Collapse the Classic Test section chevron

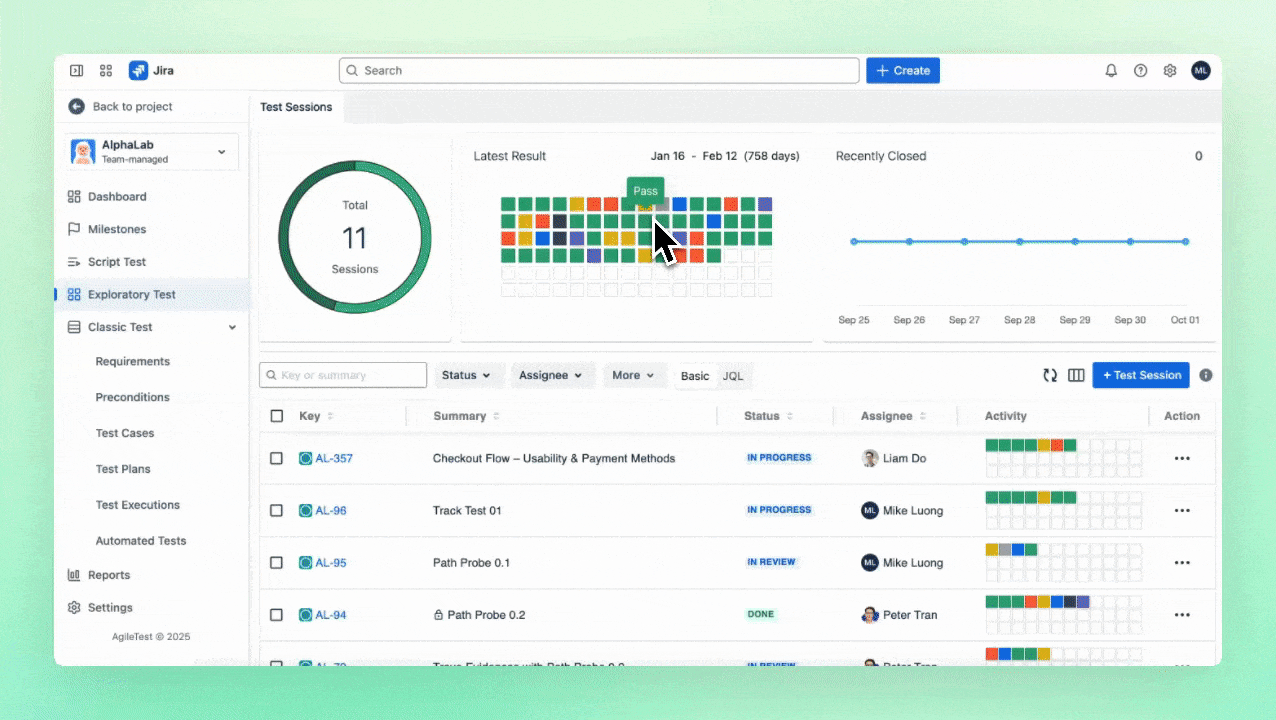[x=232, y=327]
